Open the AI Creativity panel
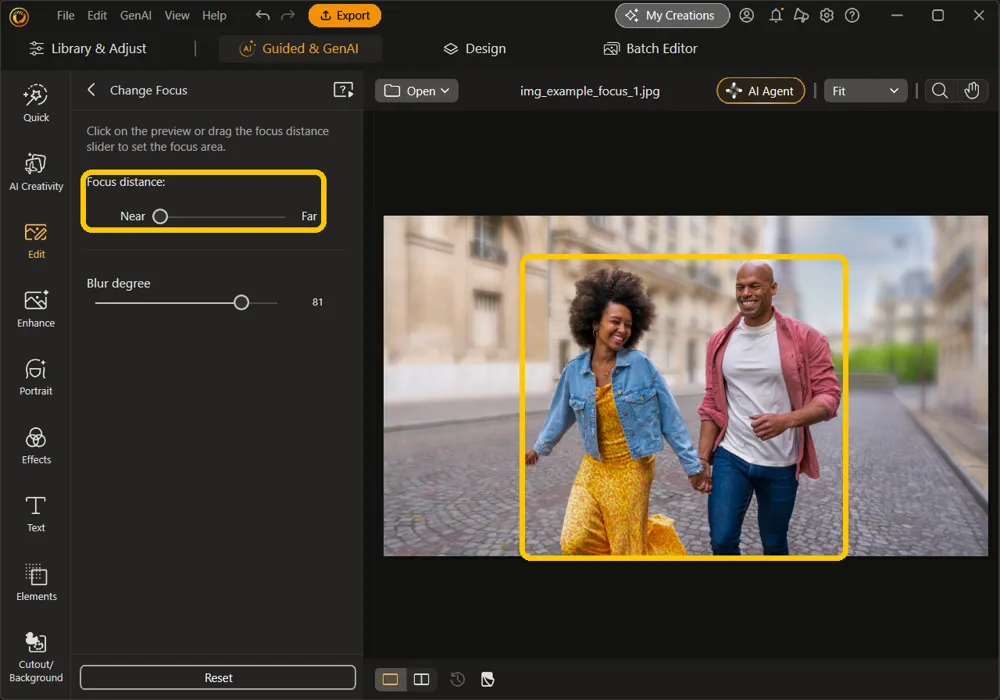The image size is (1000, 700). coord(36,172)
